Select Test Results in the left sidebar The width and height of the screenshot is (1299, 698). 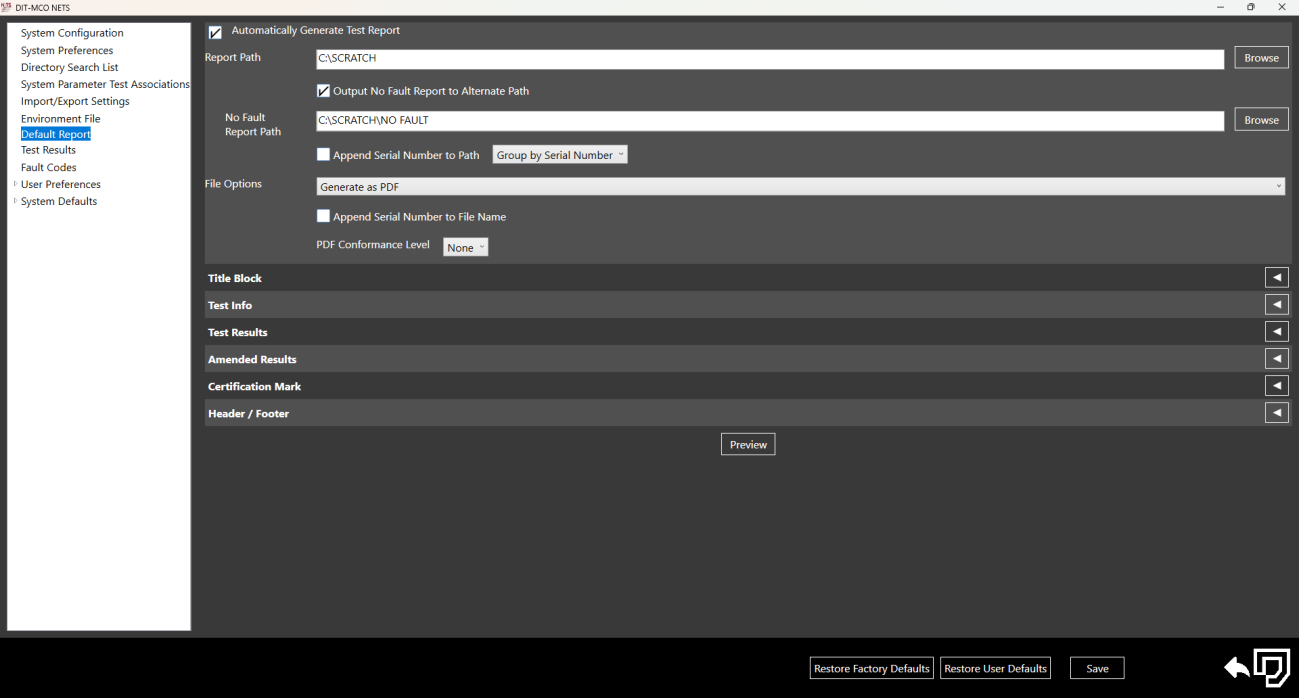[x=48, y=150]
